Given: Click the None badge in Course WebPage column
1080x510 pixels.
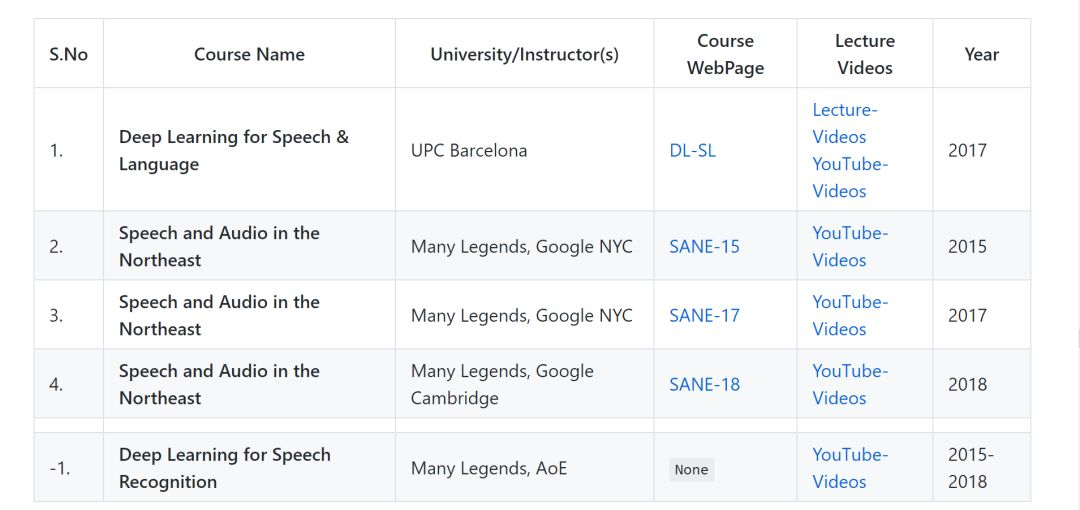Looking at the screenshot, I should [x=691, y=470].
